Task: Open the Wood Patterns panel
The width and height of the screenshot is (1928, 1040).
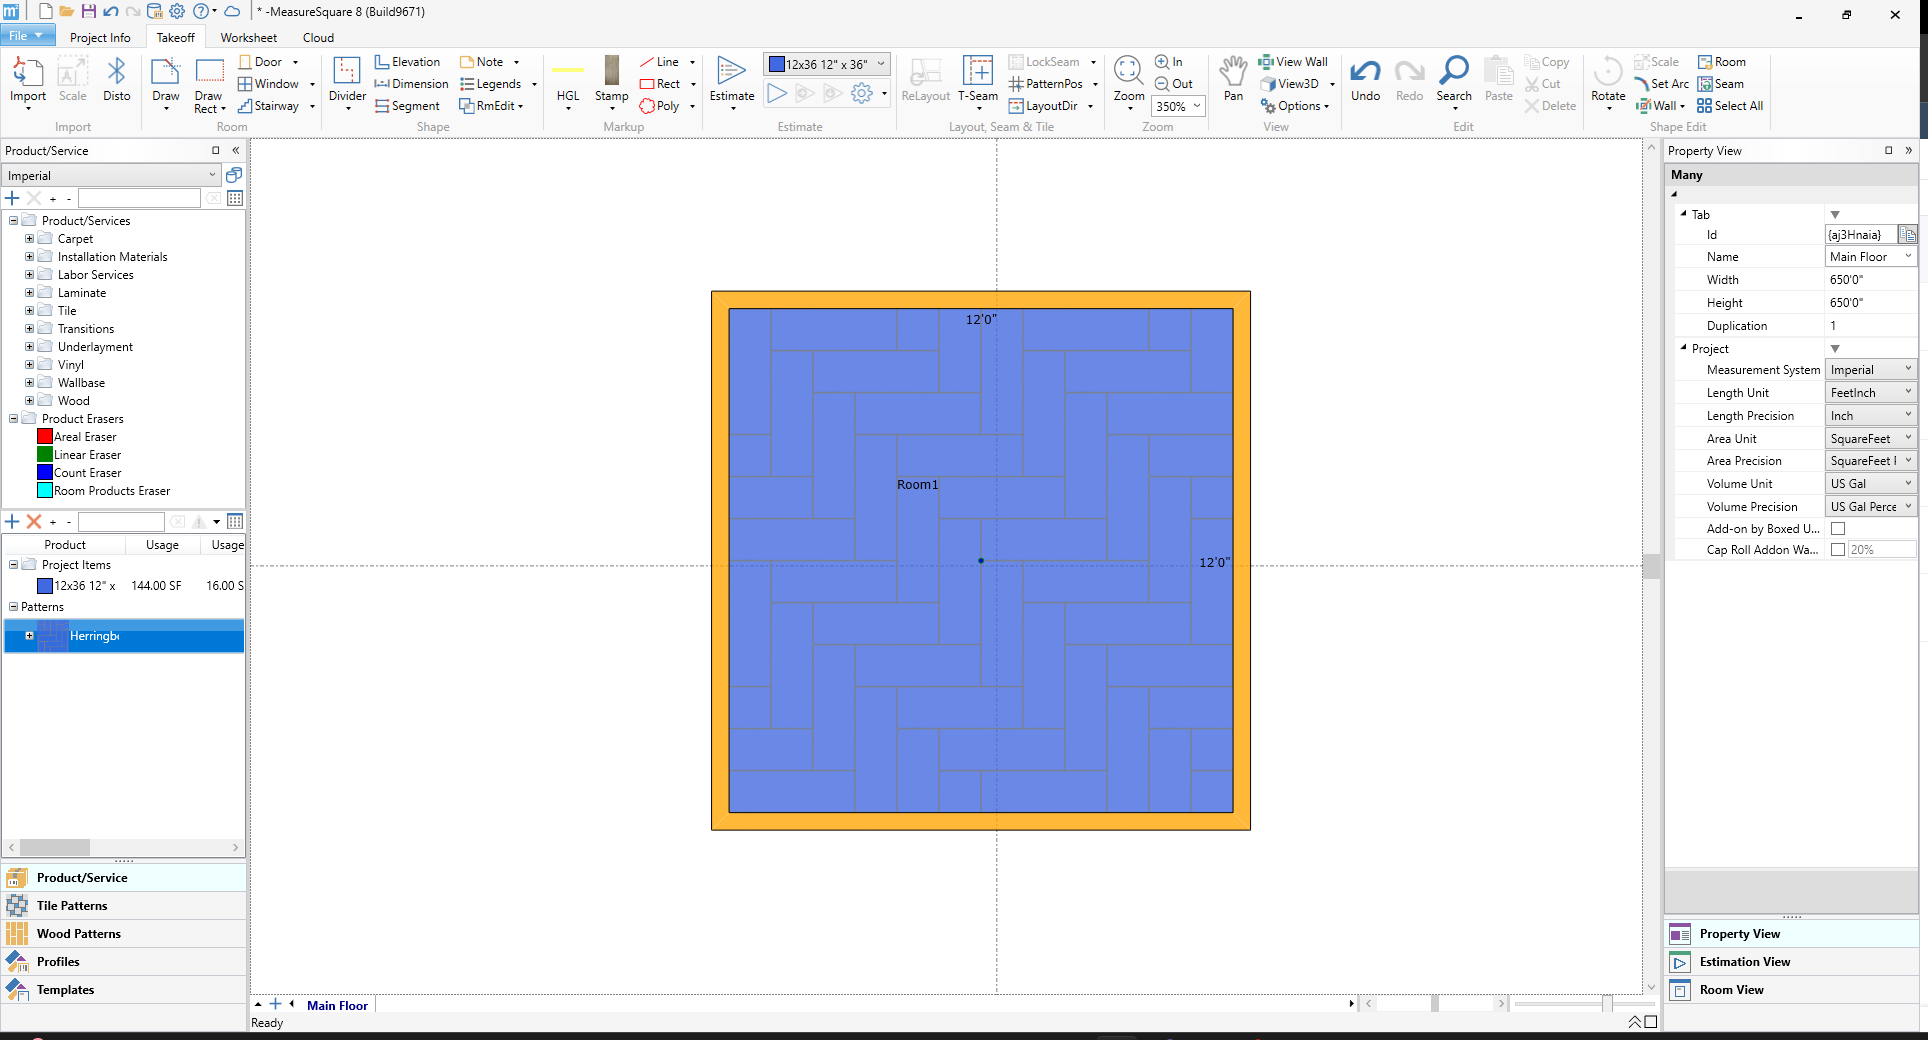Action: pyautogui.click(x=124, y=934)
